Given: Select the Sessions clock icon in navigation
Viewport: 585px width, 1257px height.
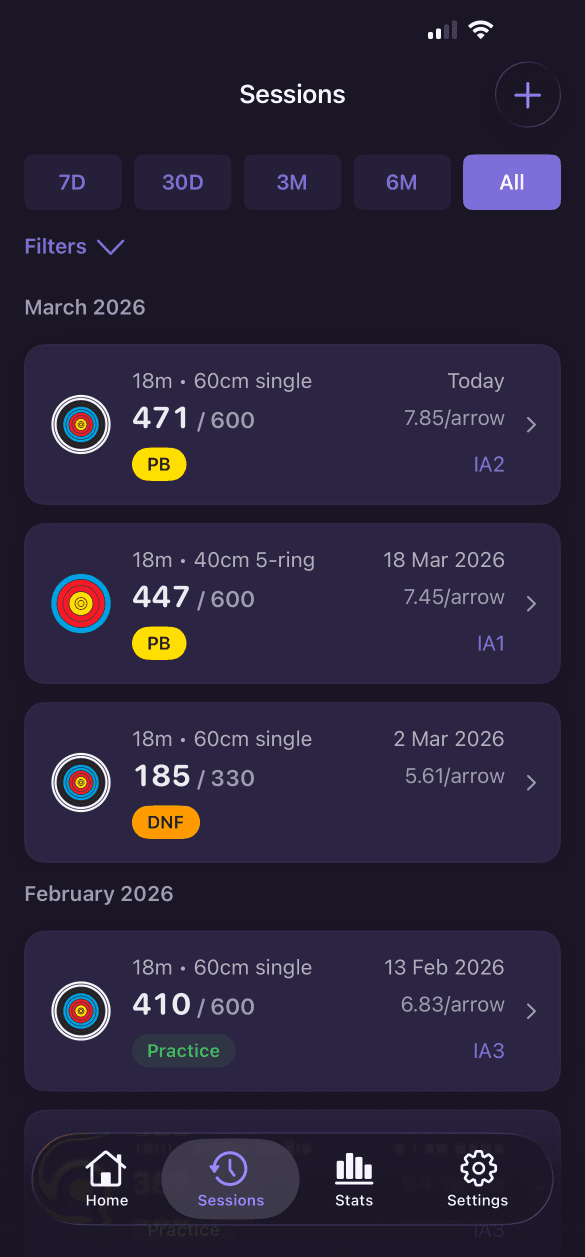Looking at the screenshot, I should coord(229,1168).
